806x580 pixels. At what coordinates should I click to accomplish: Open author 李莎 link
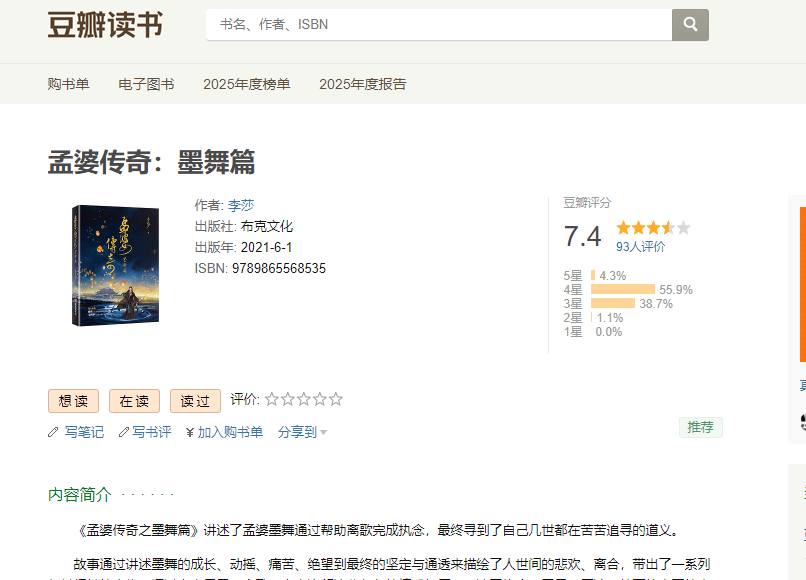point(241,205)
